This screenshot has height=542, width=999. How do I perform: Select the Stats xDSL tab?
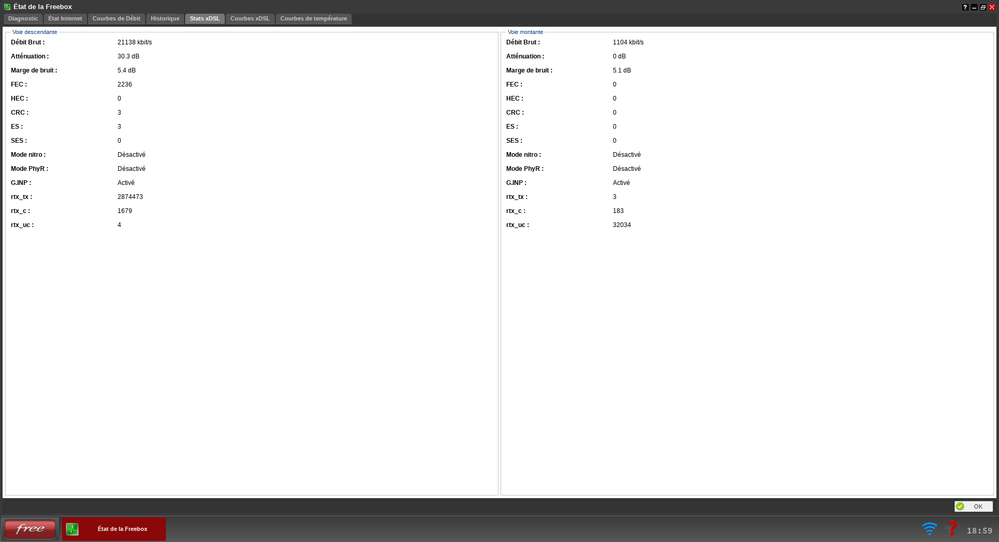tap(205, 18)
